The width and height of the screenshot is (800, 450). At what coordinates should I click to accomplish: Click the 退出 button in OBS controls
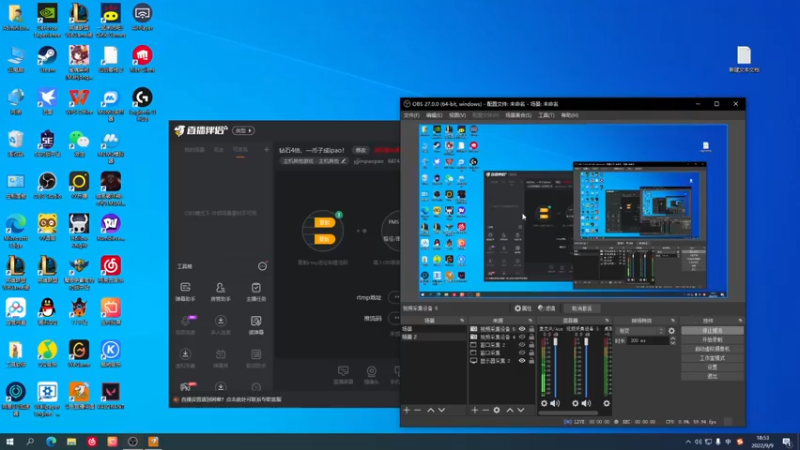tap(712, 376)
